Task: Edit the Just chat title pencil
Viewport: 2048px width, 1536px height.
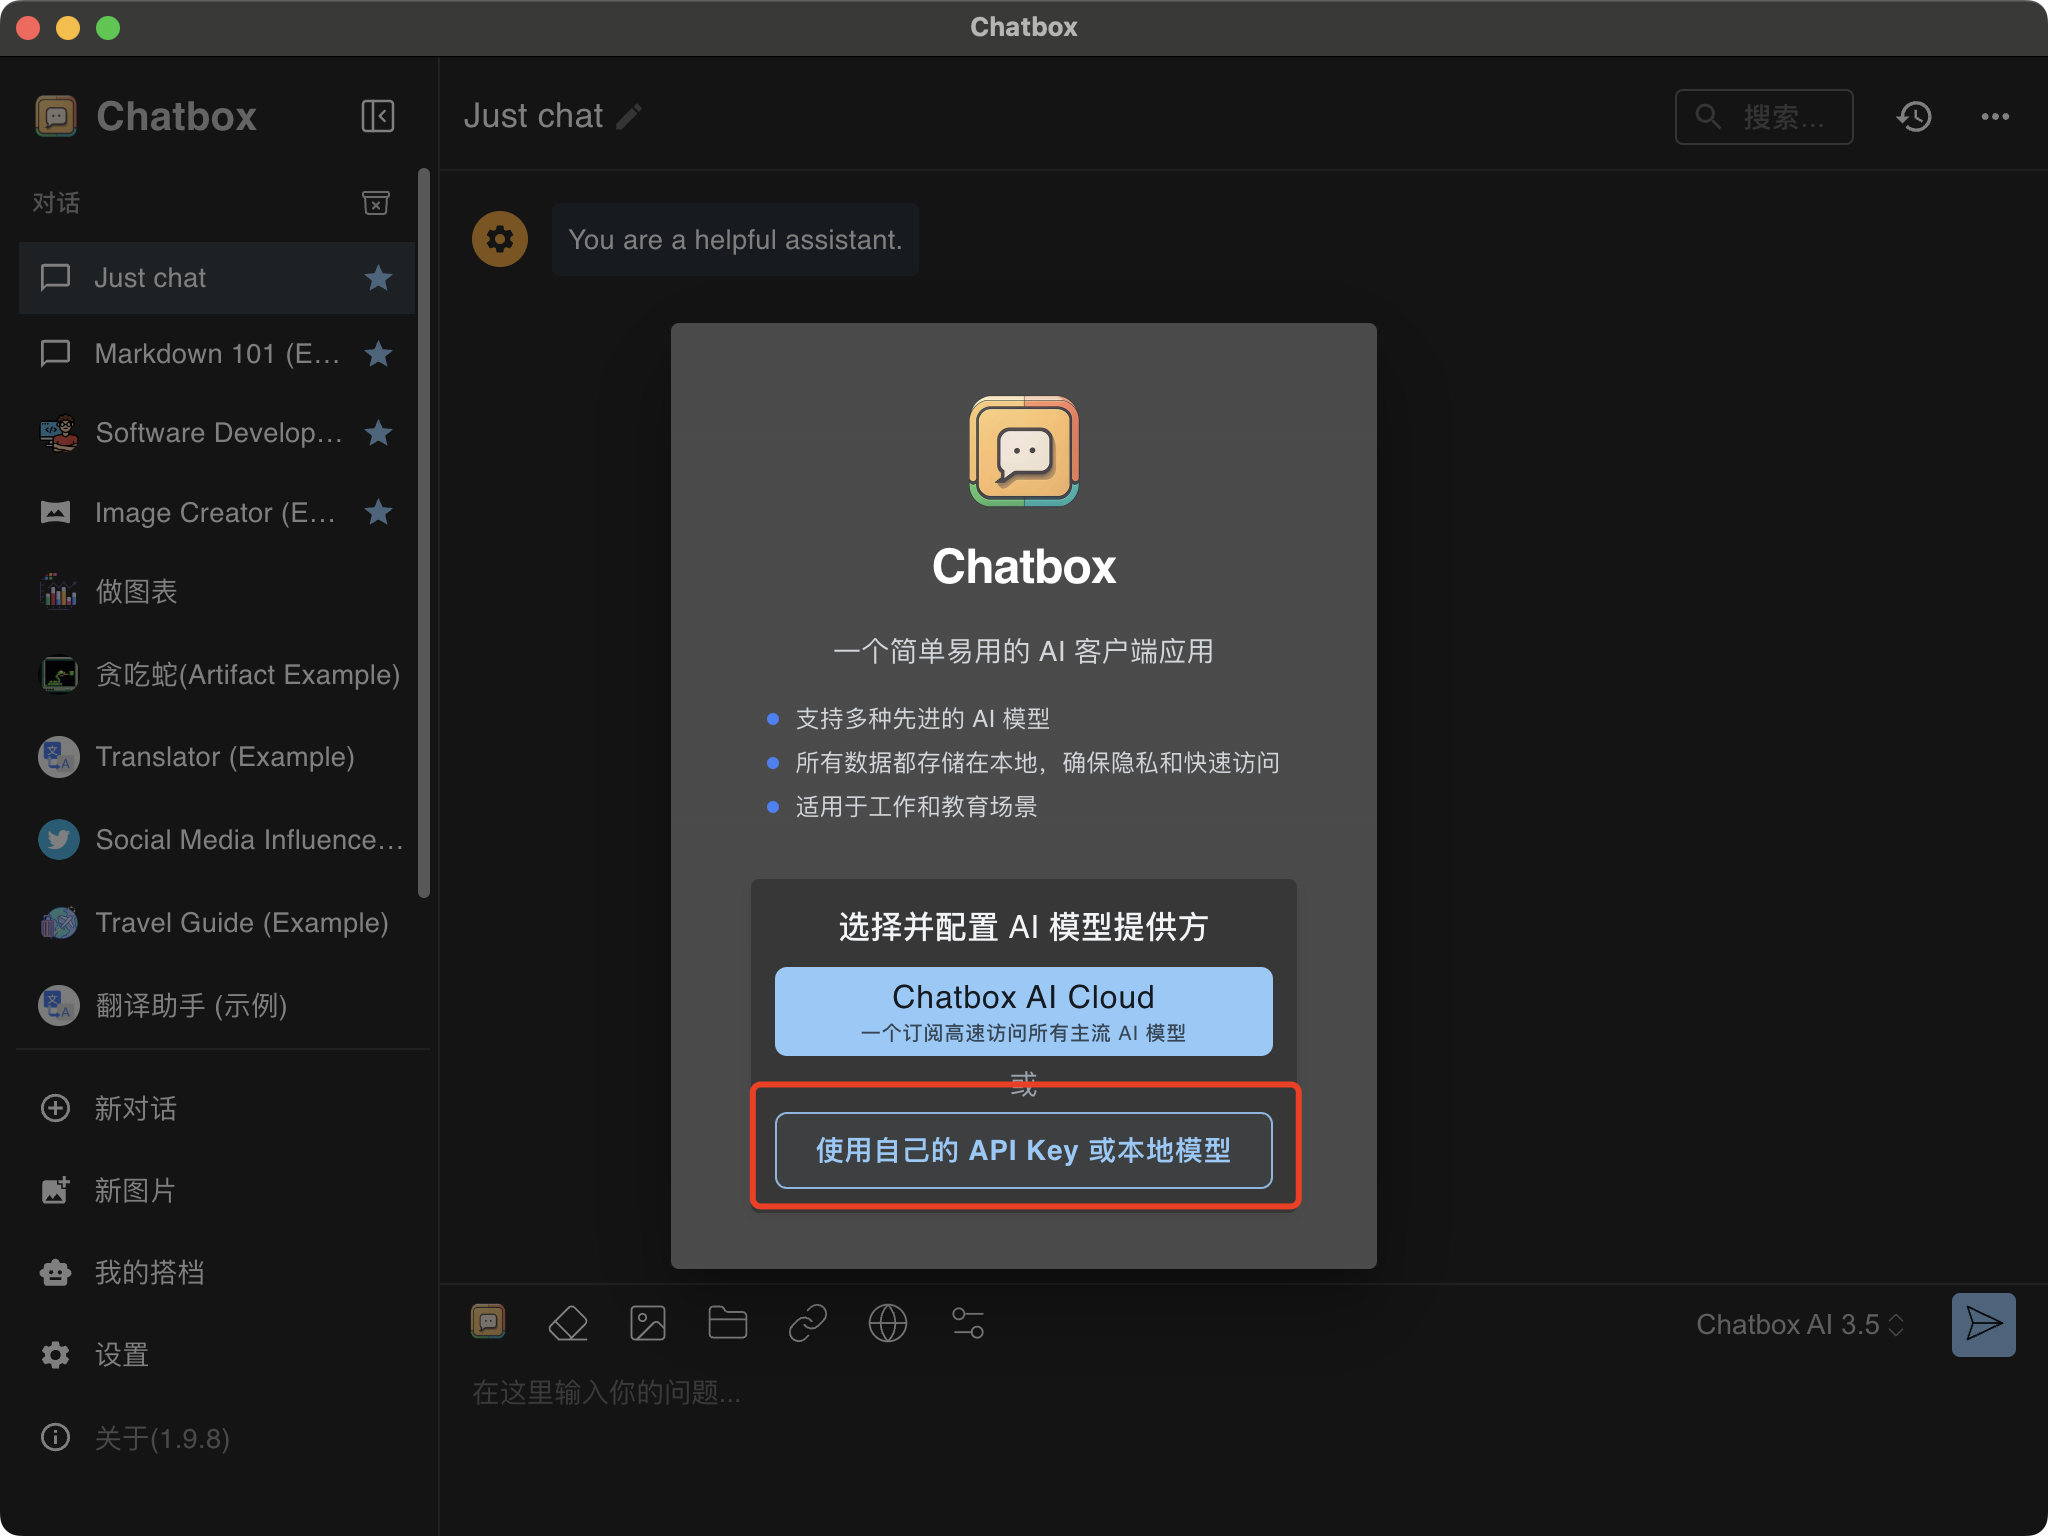Action: click(x=629, y=117)
